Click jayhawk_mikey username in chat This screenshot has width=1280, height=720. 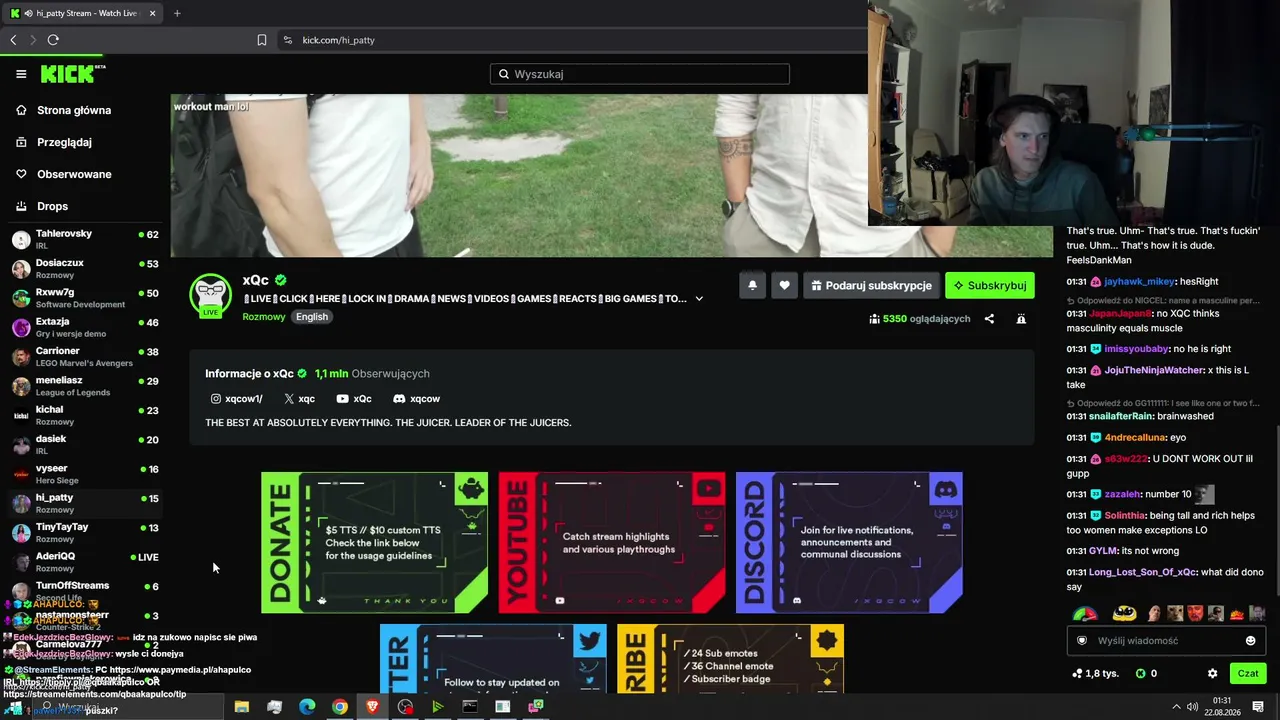click(x=1139, y=282)
